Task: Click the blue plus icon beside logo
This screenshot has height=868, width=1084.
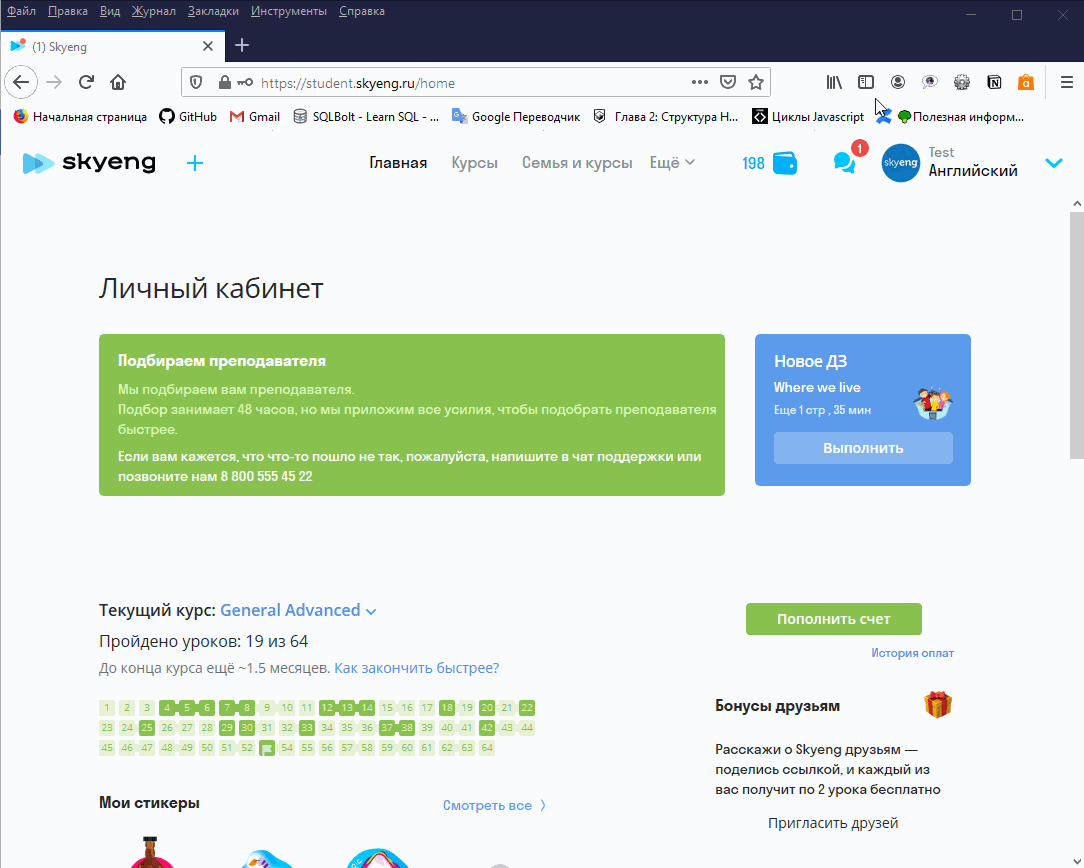Action: tap(195, 163)
